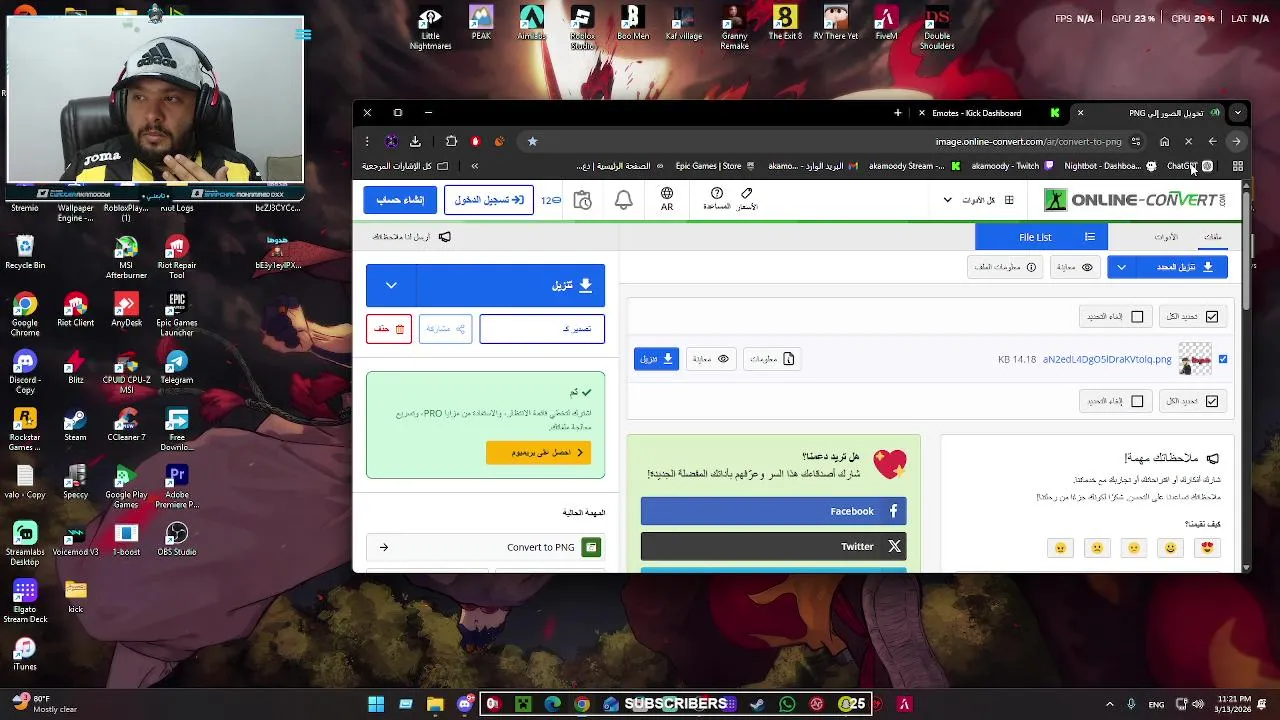
Task: Toggle the checkbox next to aN2edL4DgO5IDraKVtoIq.png
Action: point(1222,359)
